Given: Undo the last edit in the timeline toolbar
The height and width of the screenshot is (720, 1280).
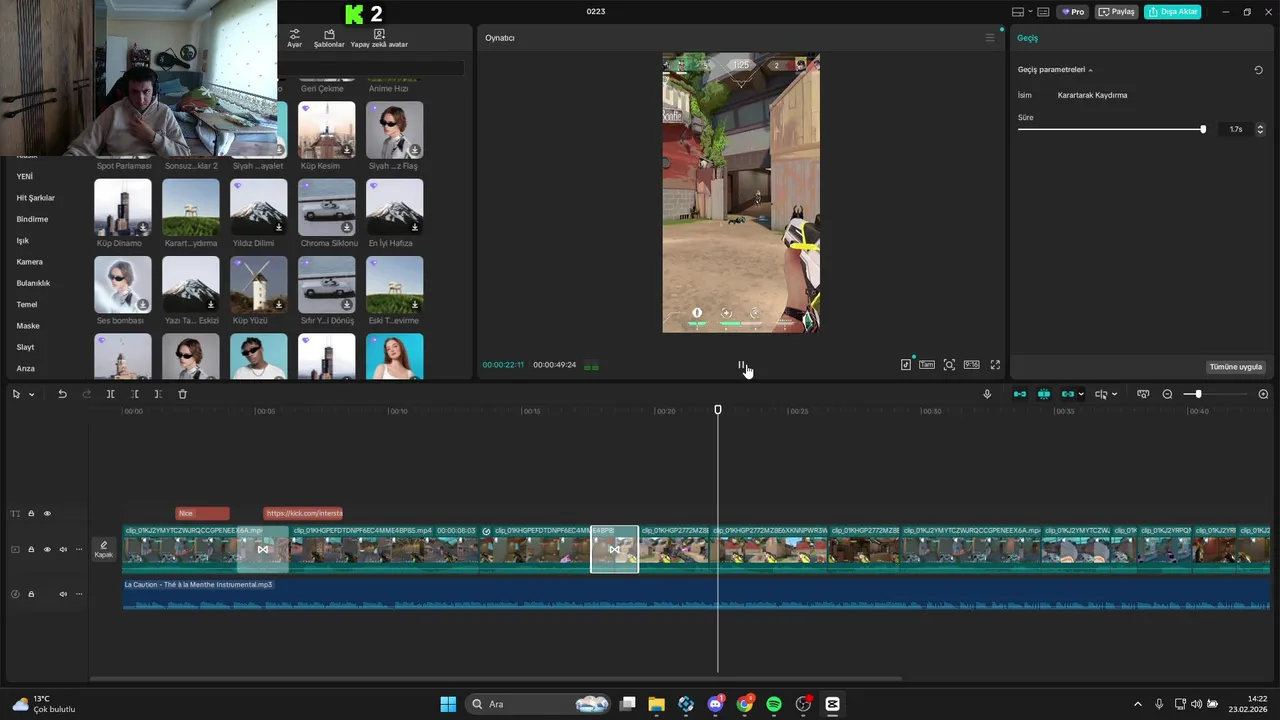Looking at the screenshot, I should (x=62, y=394).
